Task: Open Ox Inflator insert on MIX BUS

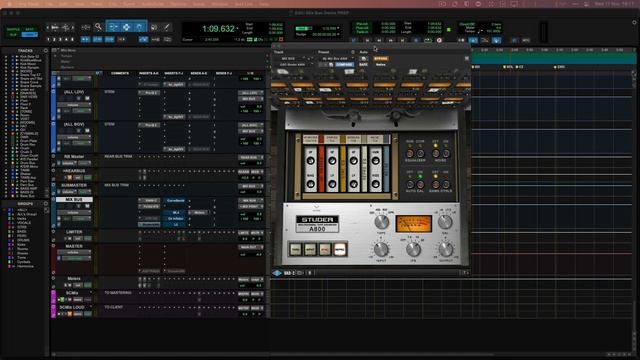Action: (x=176, y=218)
